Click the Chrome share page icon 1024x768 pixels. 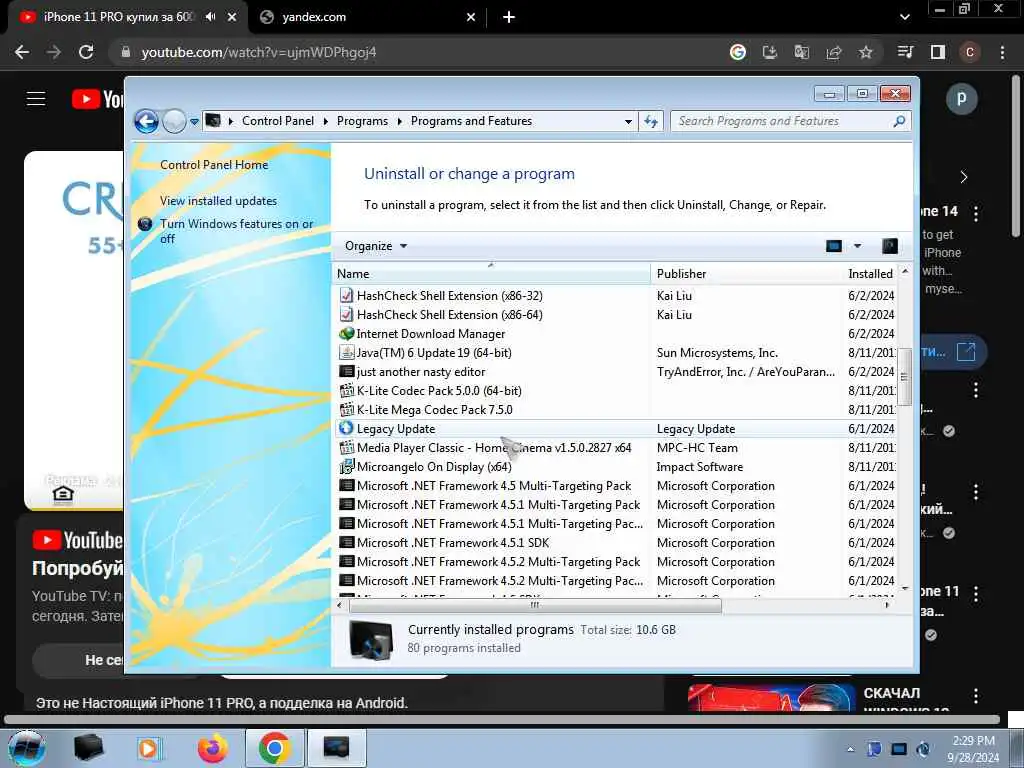833,52
